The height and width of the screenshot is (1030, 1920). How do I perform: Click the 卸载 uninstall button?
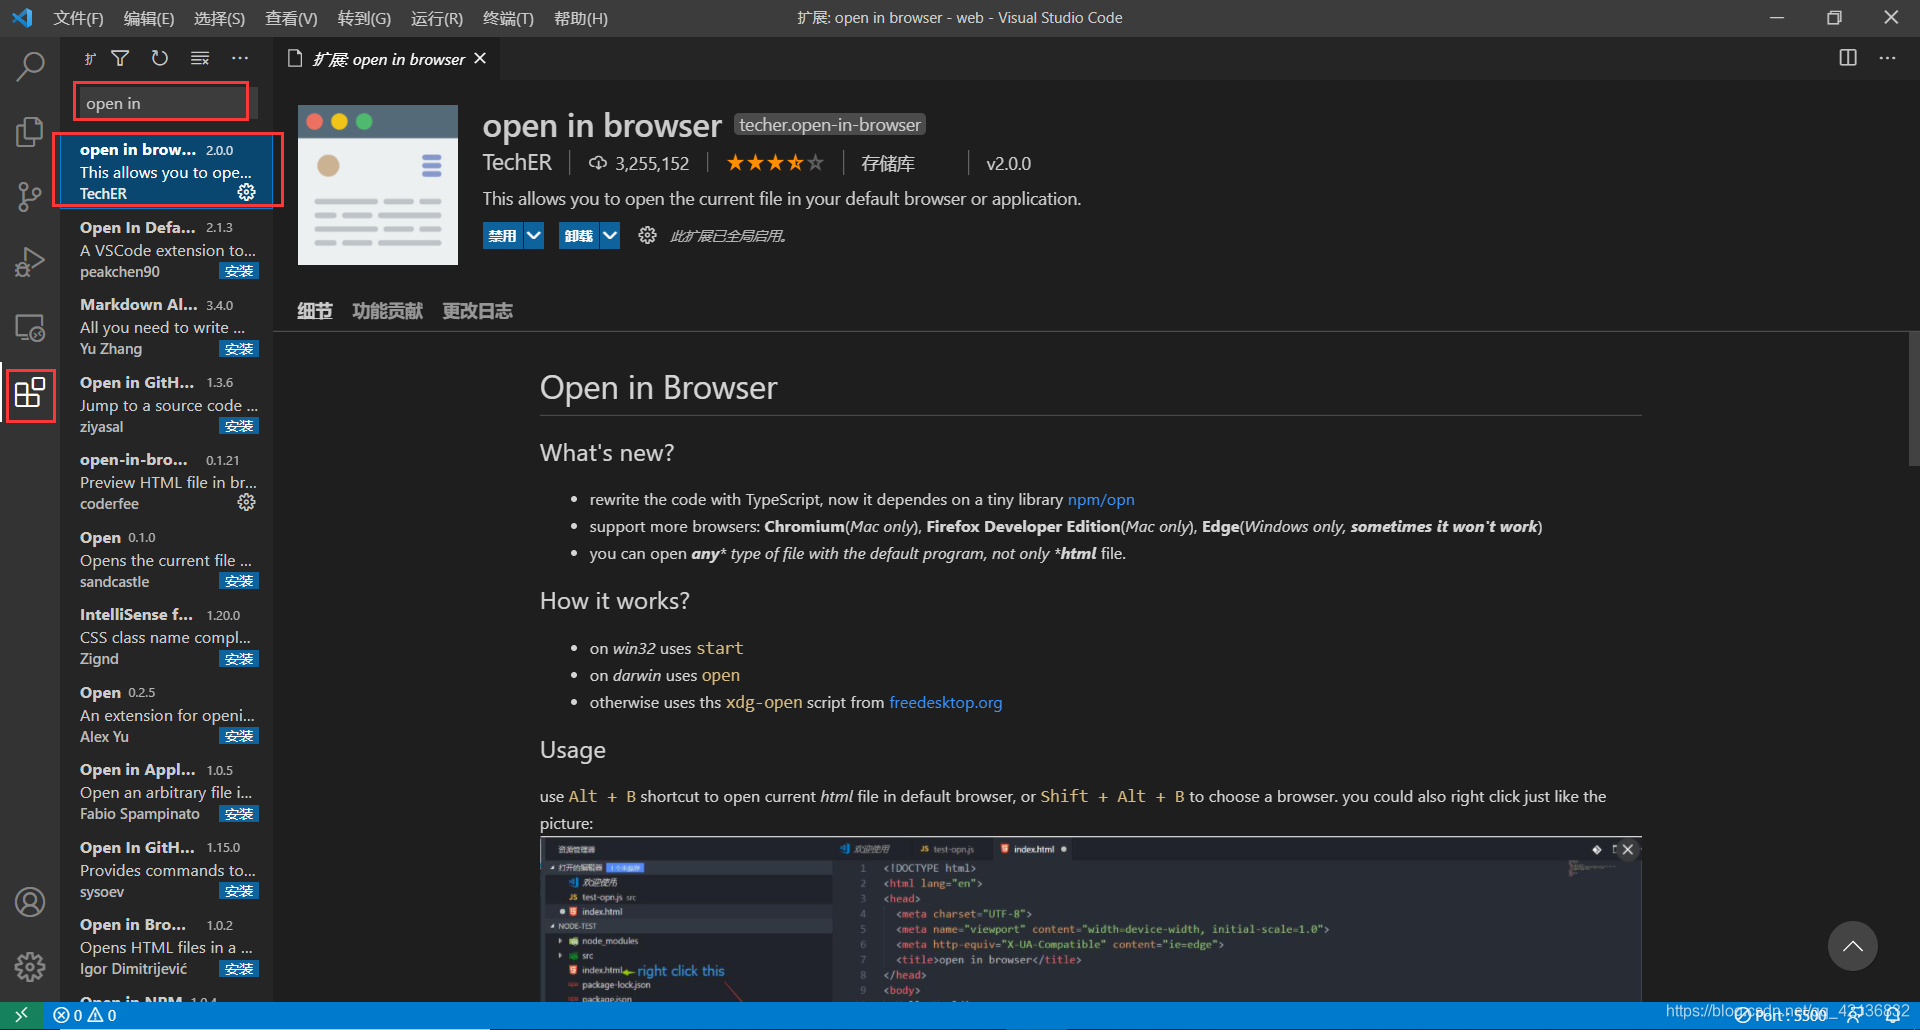tap(579, 235)
